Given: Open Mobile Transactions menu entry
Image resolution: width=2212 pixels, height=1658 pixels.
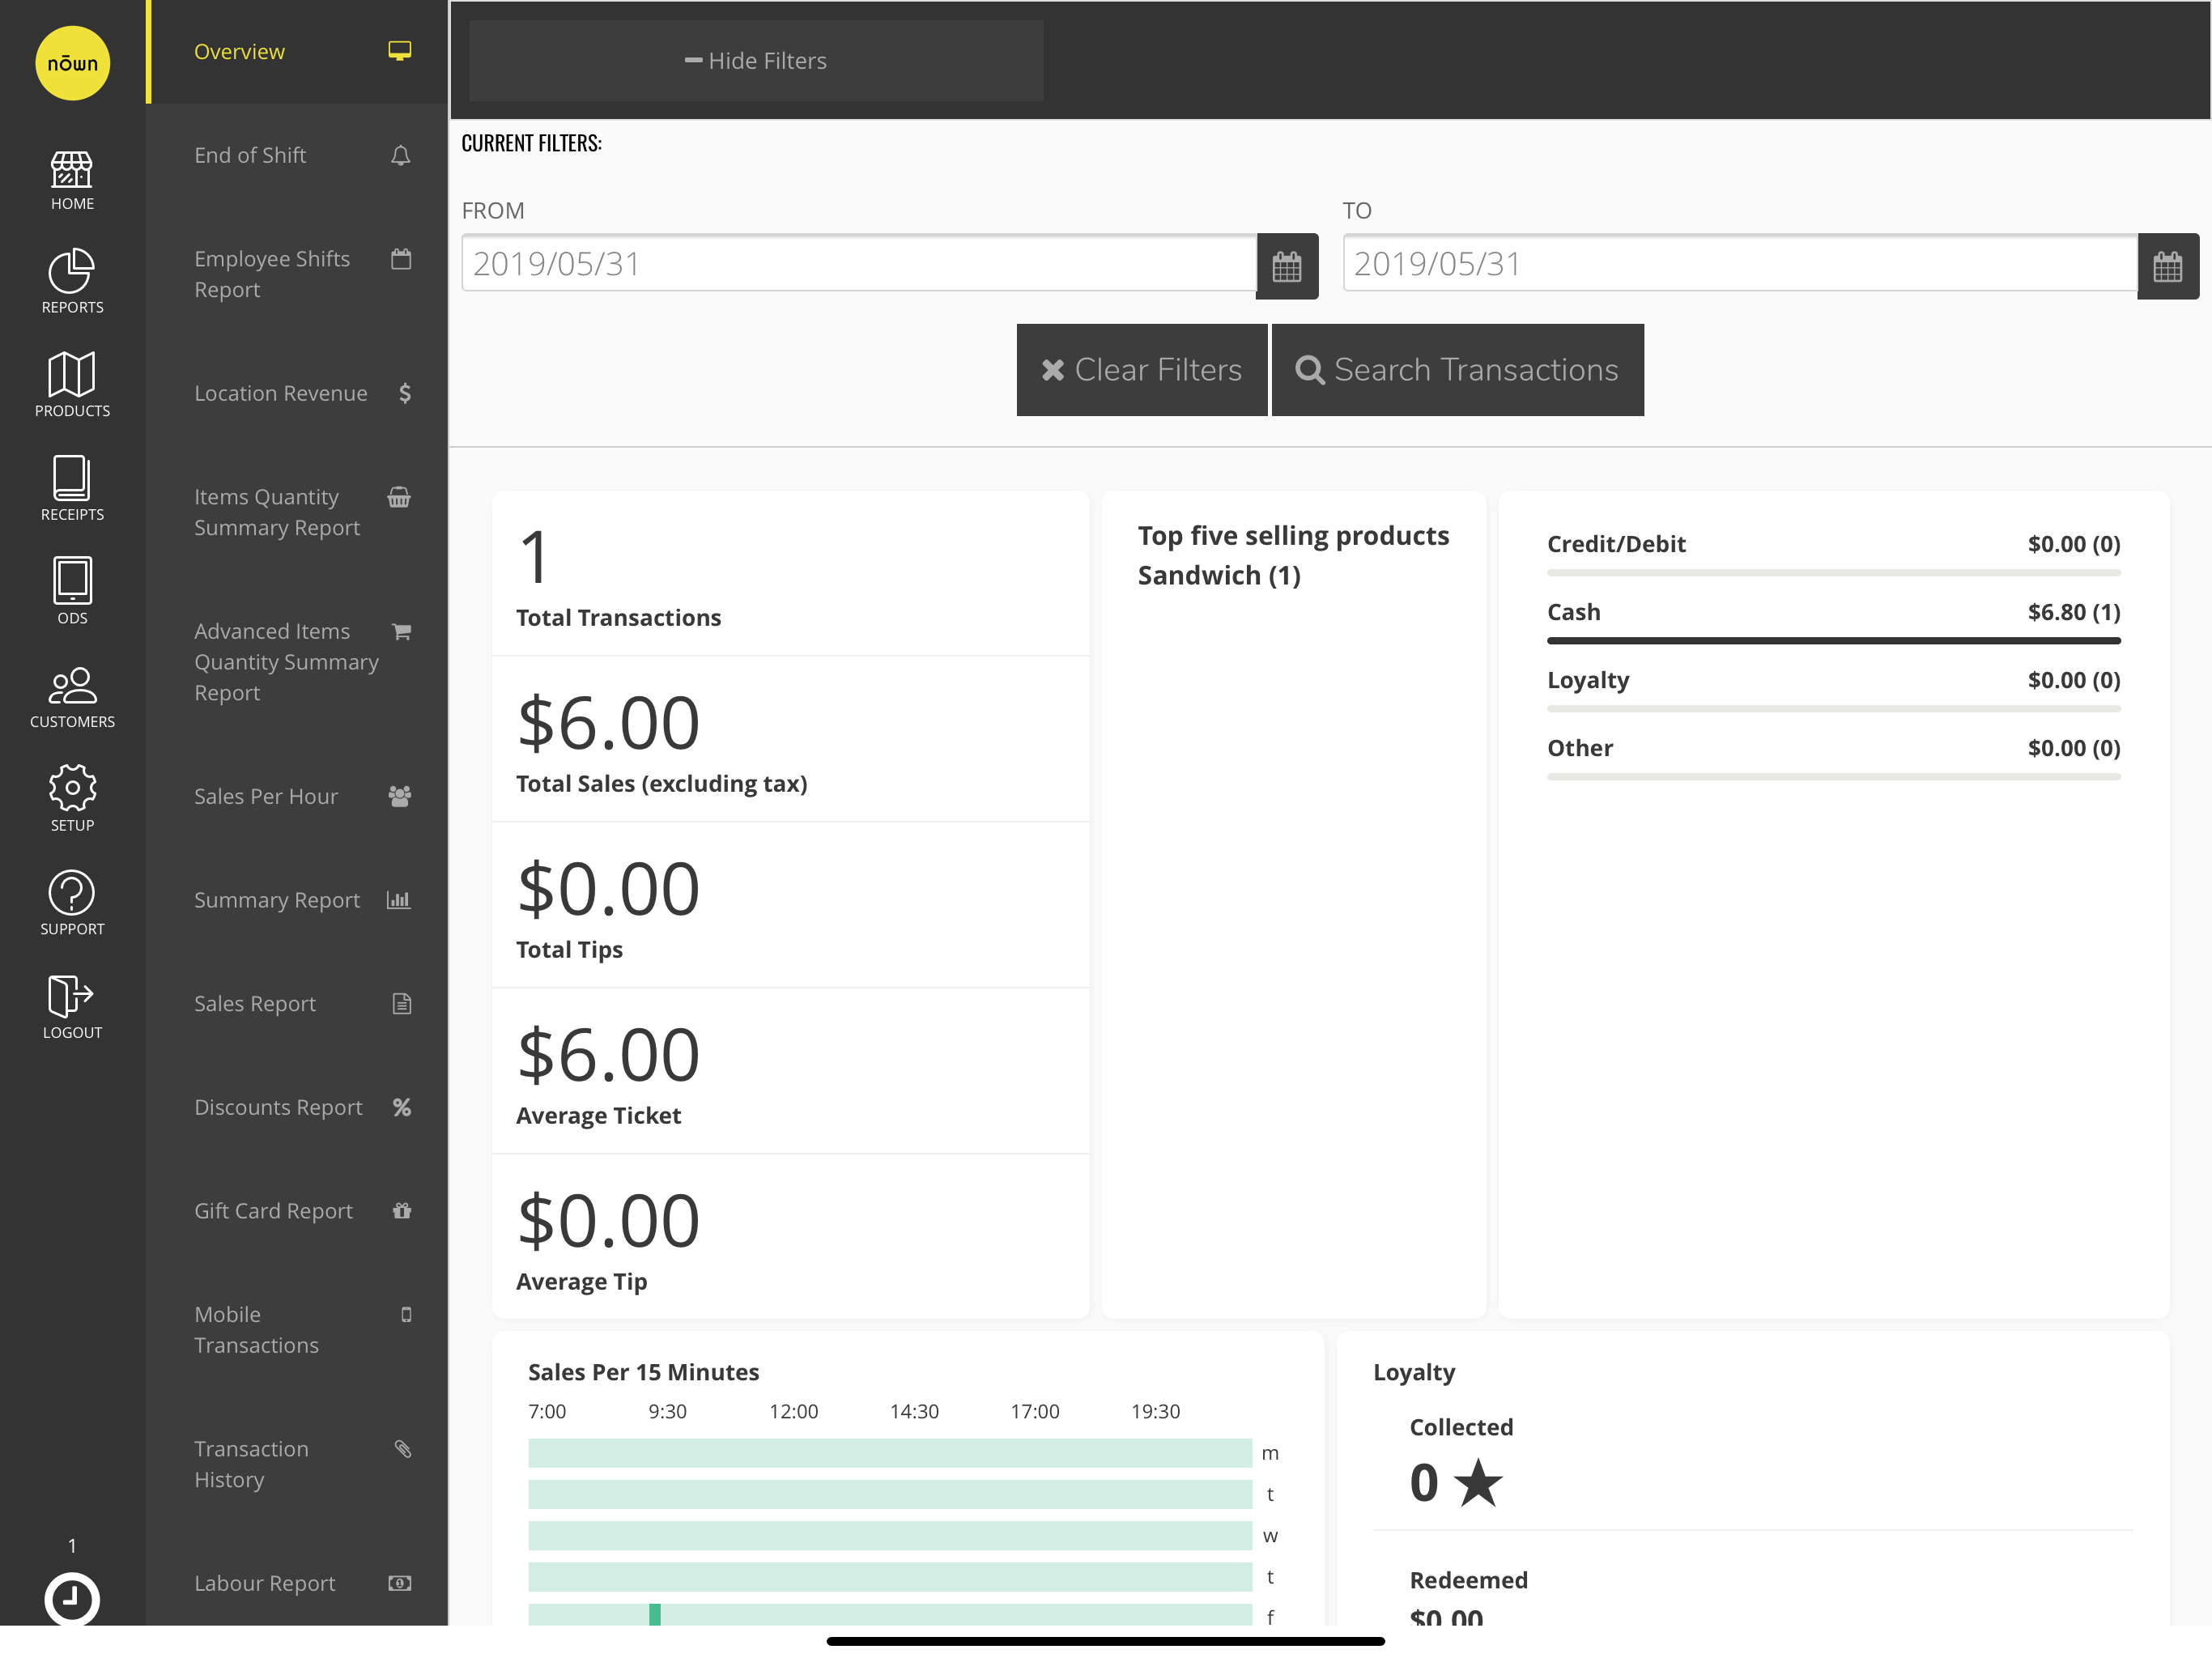Looking at the screenshot, I should click(297, 1330).
